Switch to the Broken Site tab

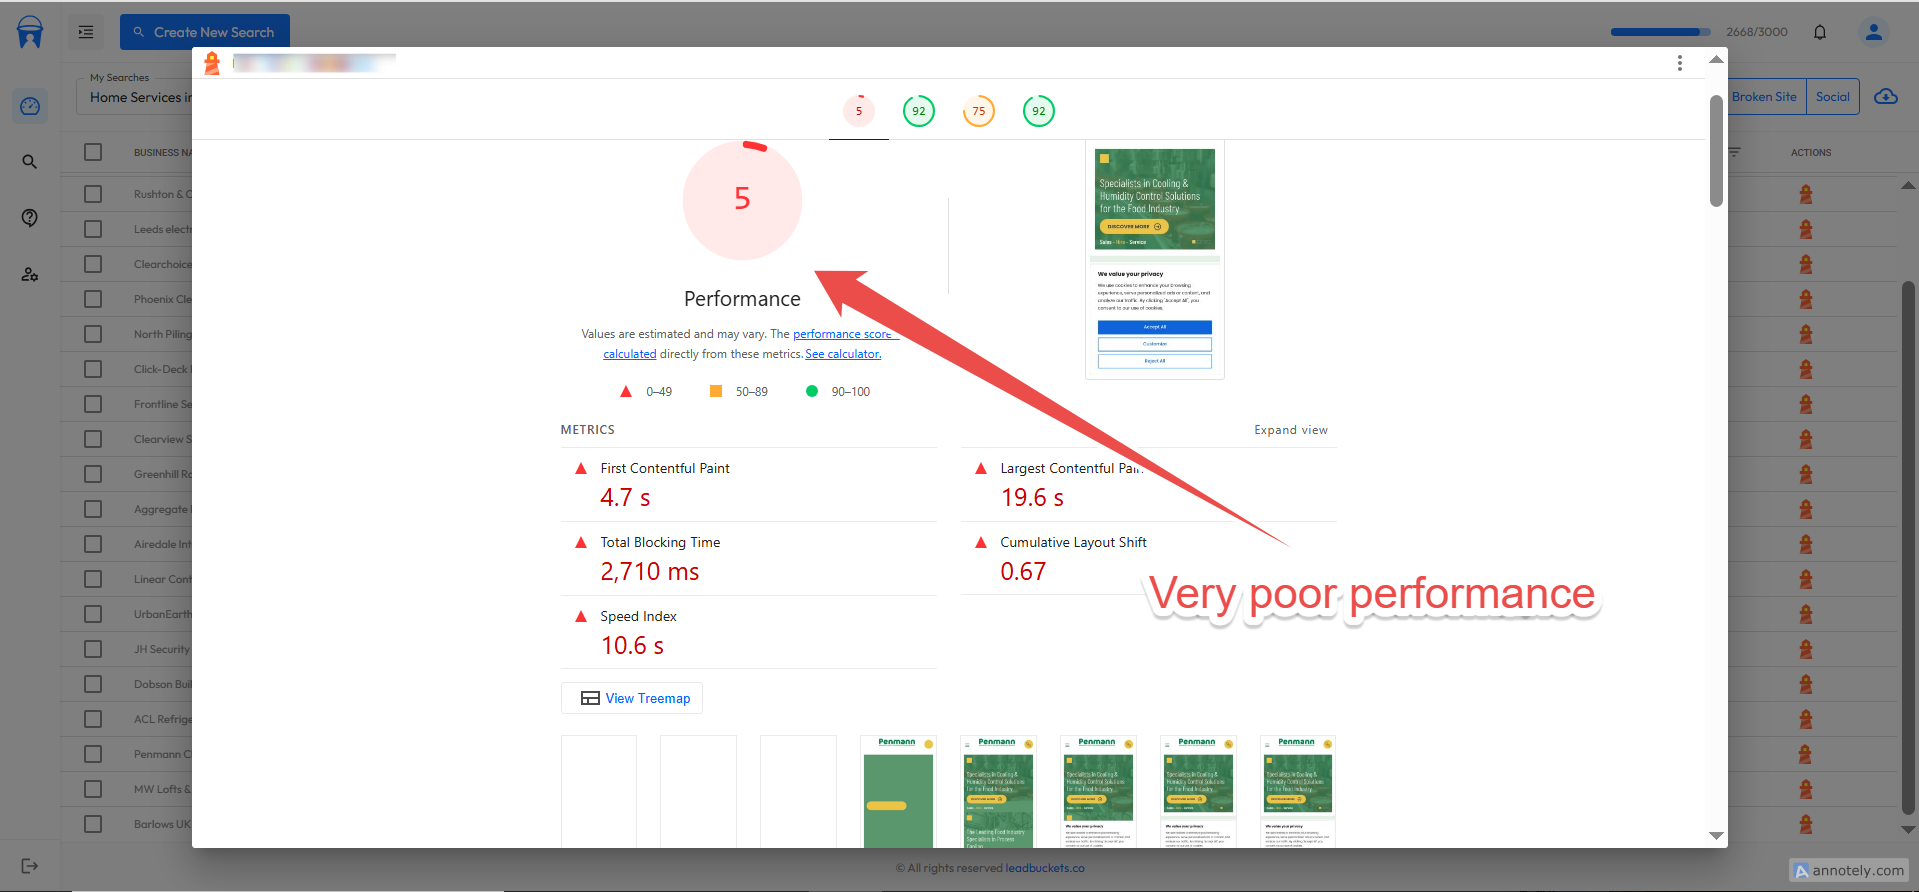1764,97
